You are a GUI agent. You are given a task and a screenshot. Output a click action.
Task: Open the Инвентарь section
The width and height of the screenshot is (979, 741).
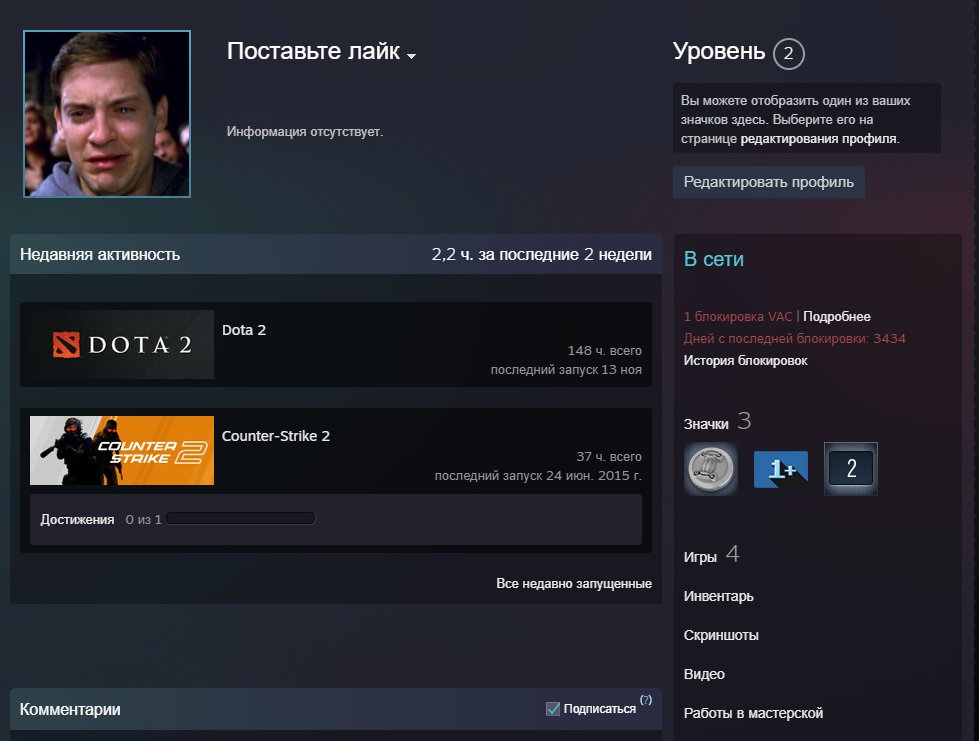click(x=718, y=596)
